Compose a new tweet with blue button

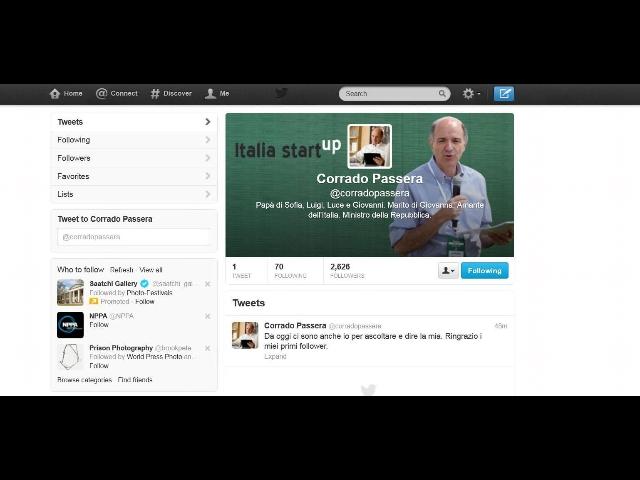pos(504,93)
